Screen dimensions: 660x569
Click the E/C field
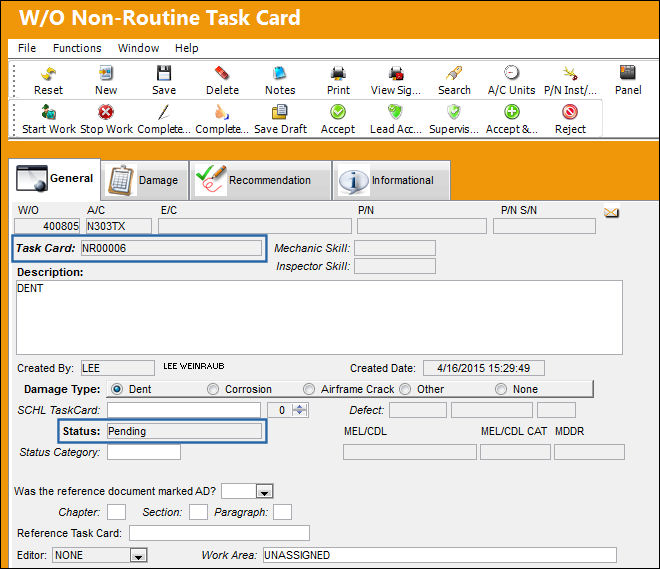[255, 226]
